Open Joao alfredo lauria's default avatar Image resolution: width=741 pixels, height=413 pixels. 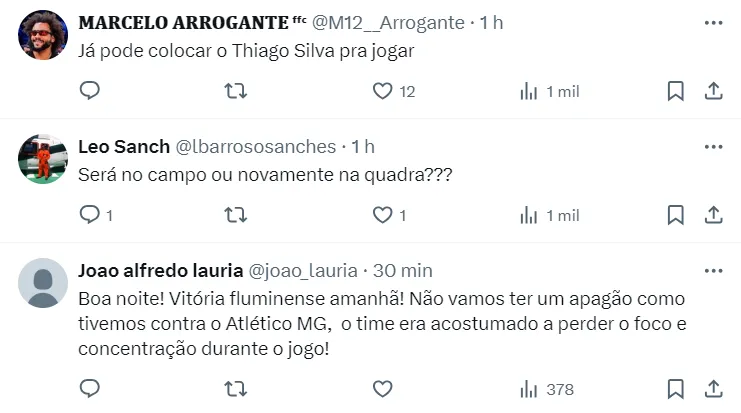(43, 283)
